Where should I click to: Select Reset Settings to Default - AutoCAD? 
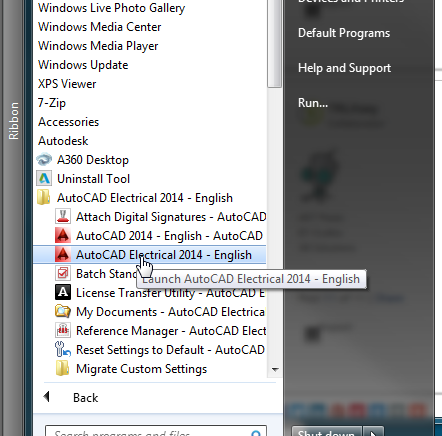[x=170, y=350]
